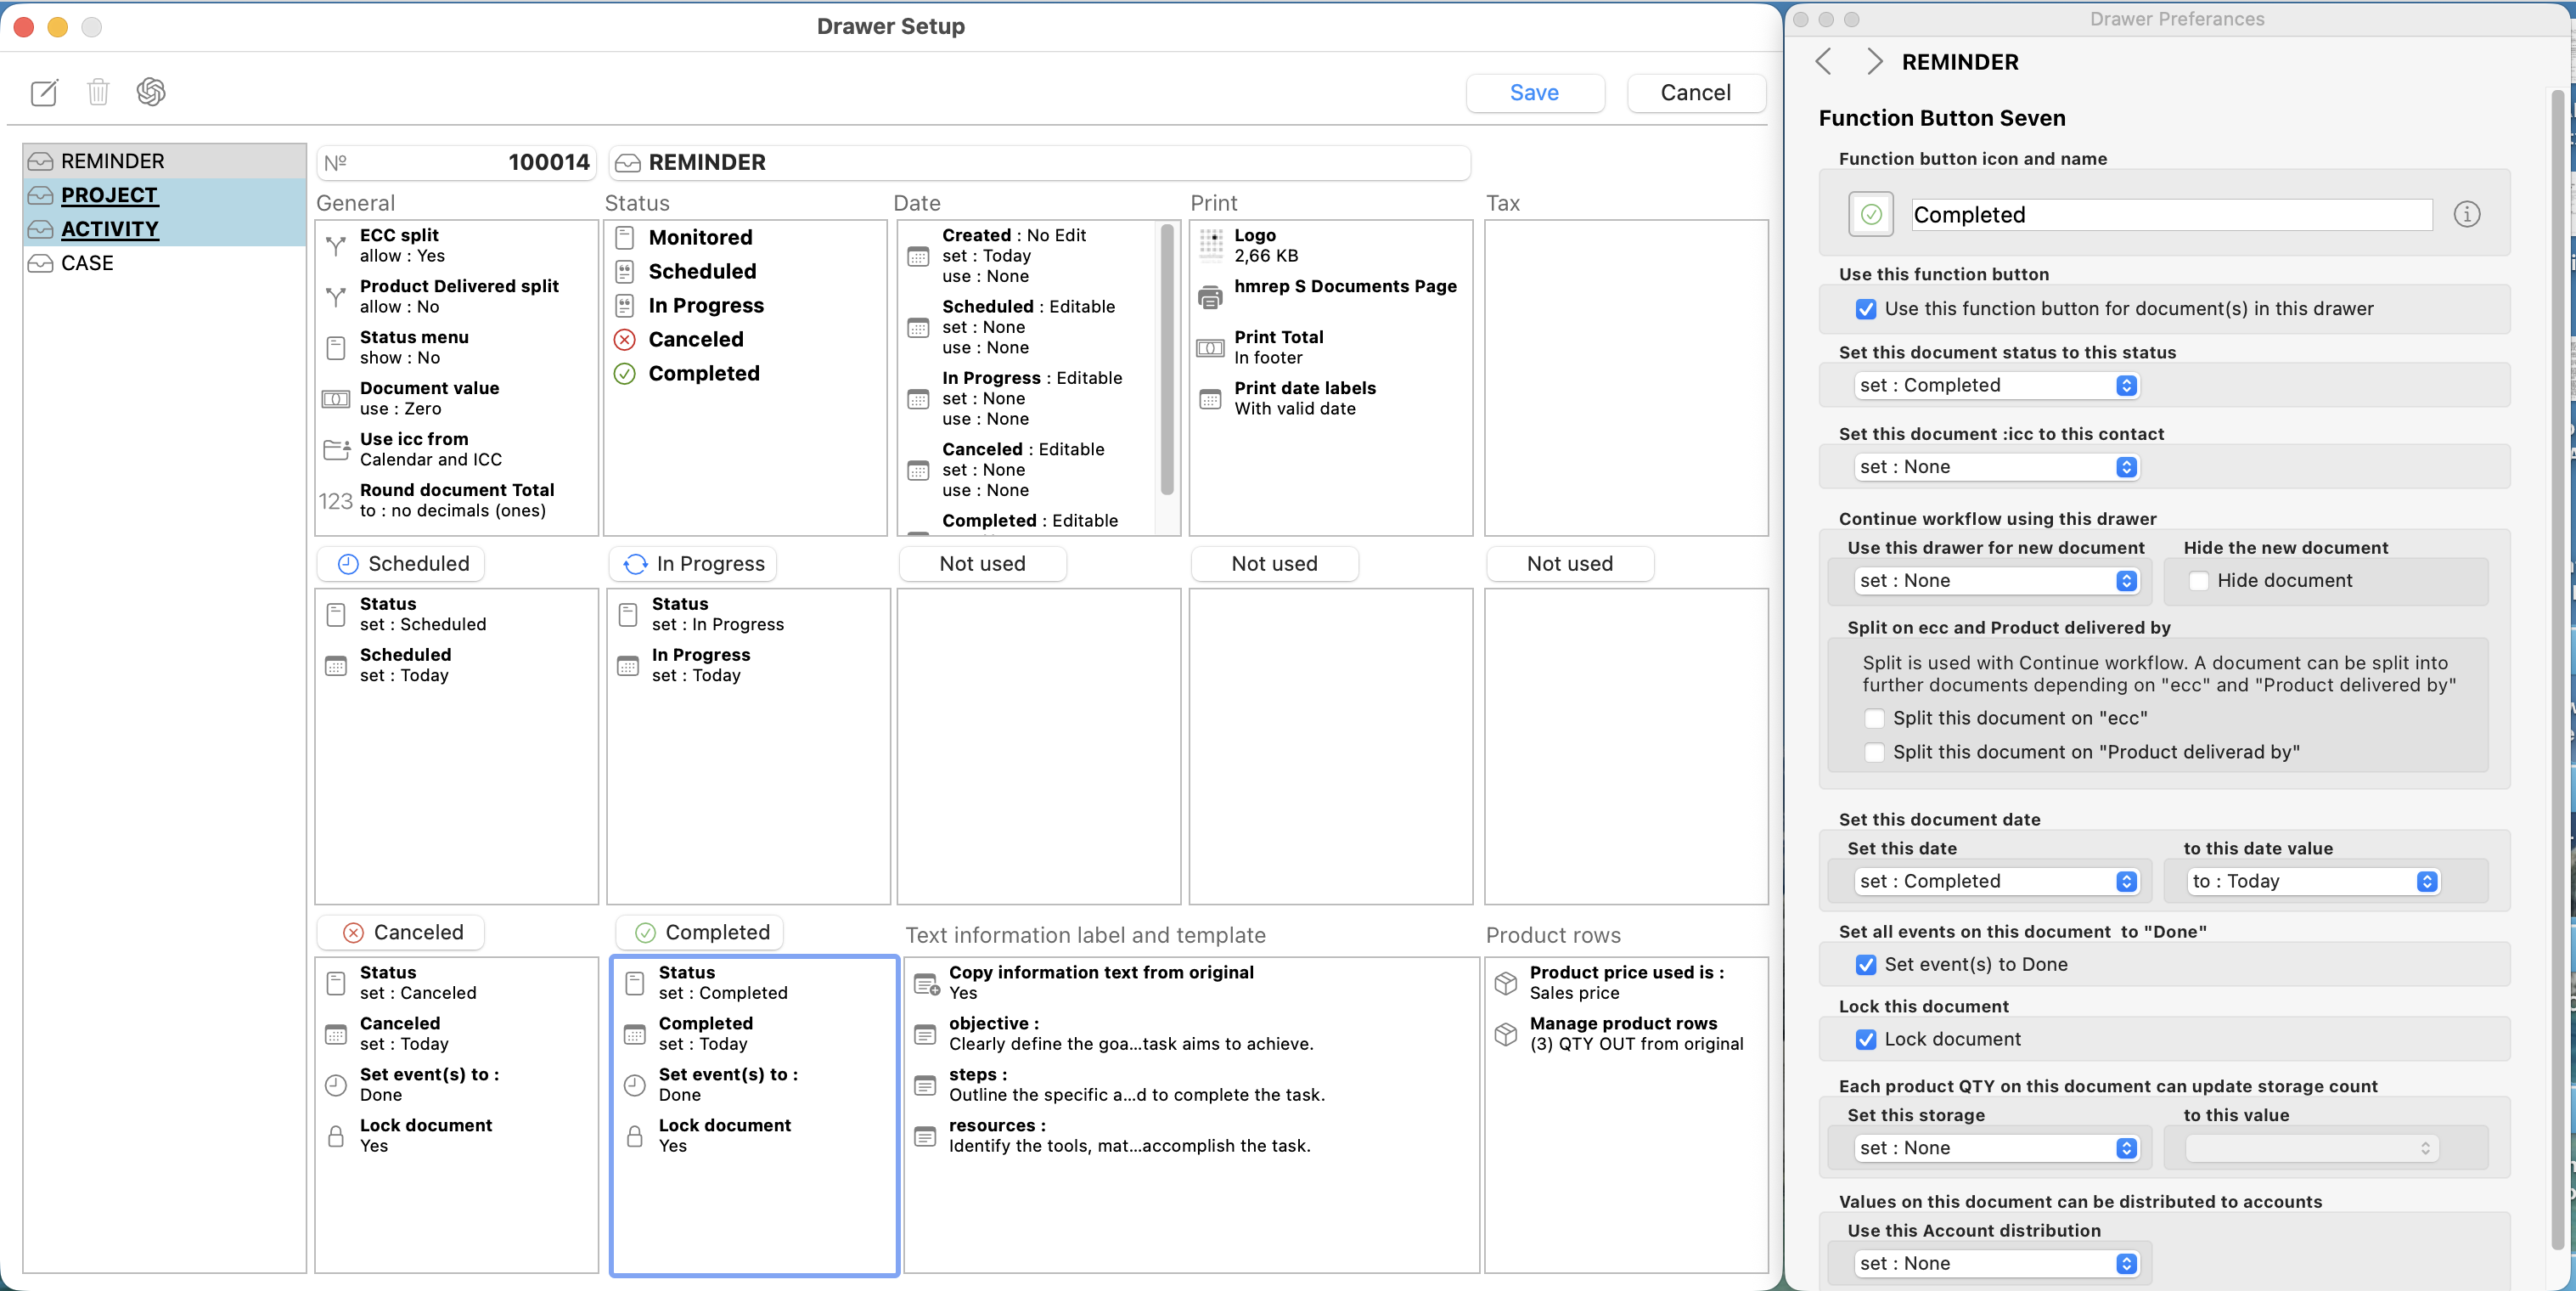Screen dimensions: 2576x1291
Task: Click green checkmark icon for function button
Action: coord(1871,214)
